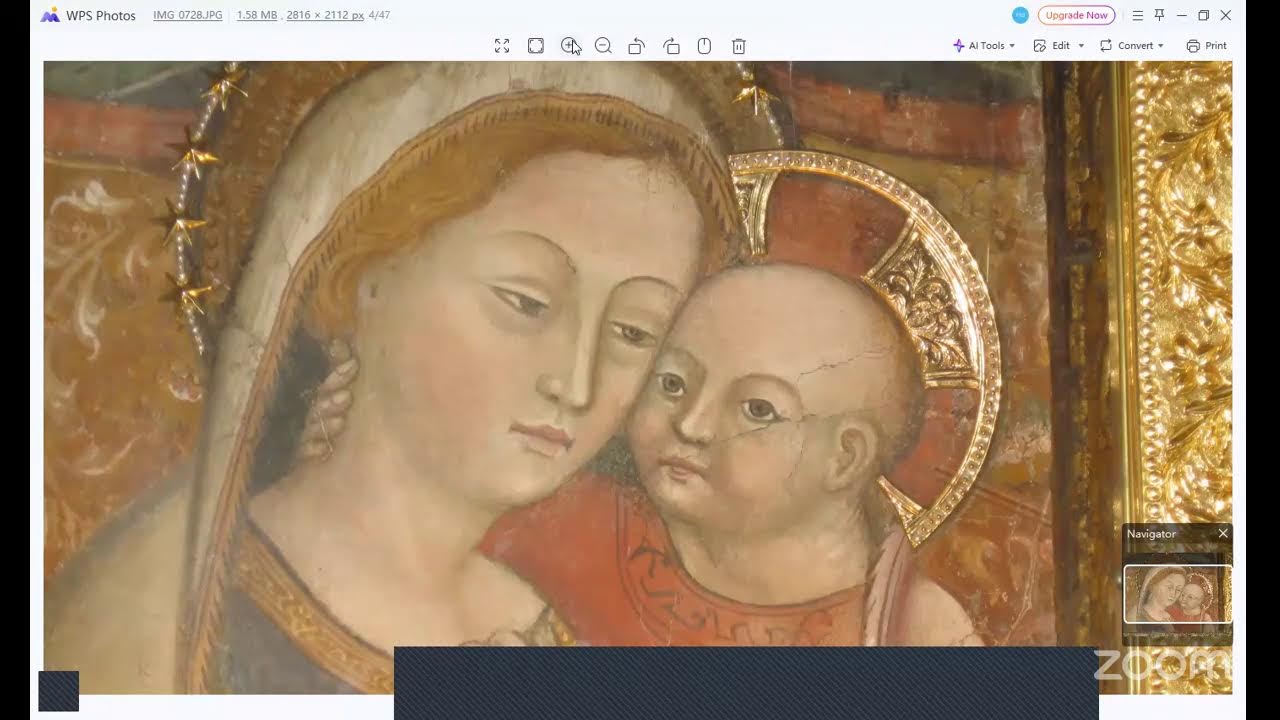1280x720 pixels.
Task: Open the AI Tools dropdown
Action: coord(984,46)
